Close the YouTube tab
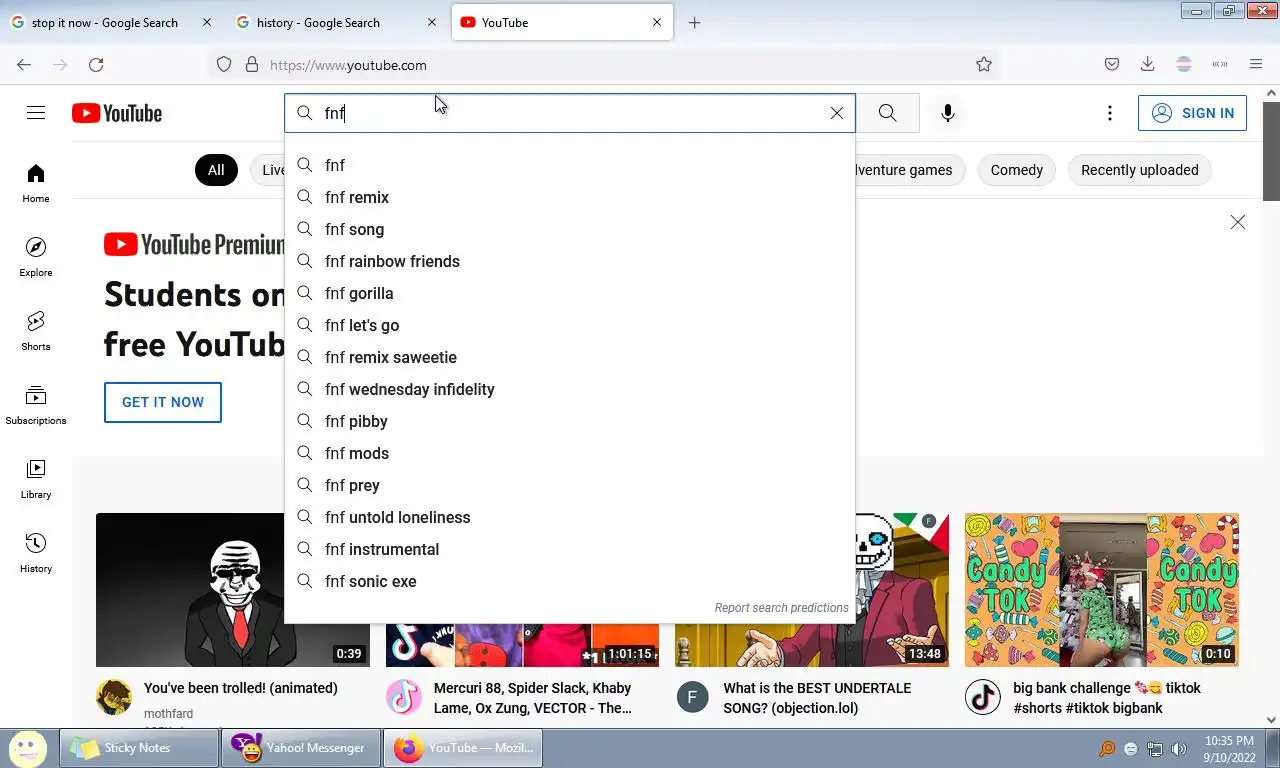Viewport: 1280px width, 768px height. click(657, 22)
